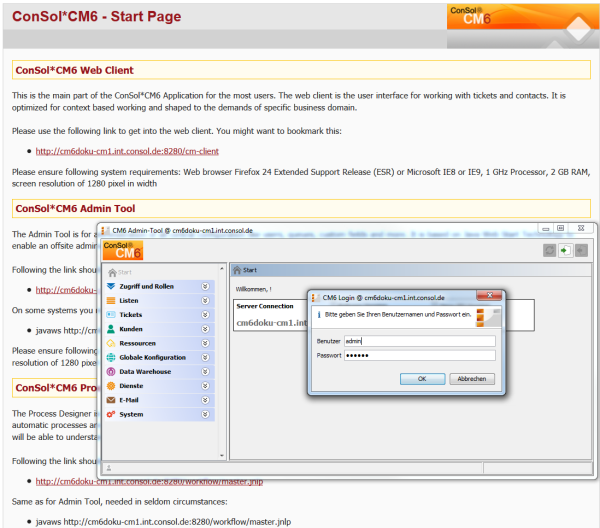Click the E-Mail envelope icon
The height and width of the screenshot is (528, 600).
[111, 400]
